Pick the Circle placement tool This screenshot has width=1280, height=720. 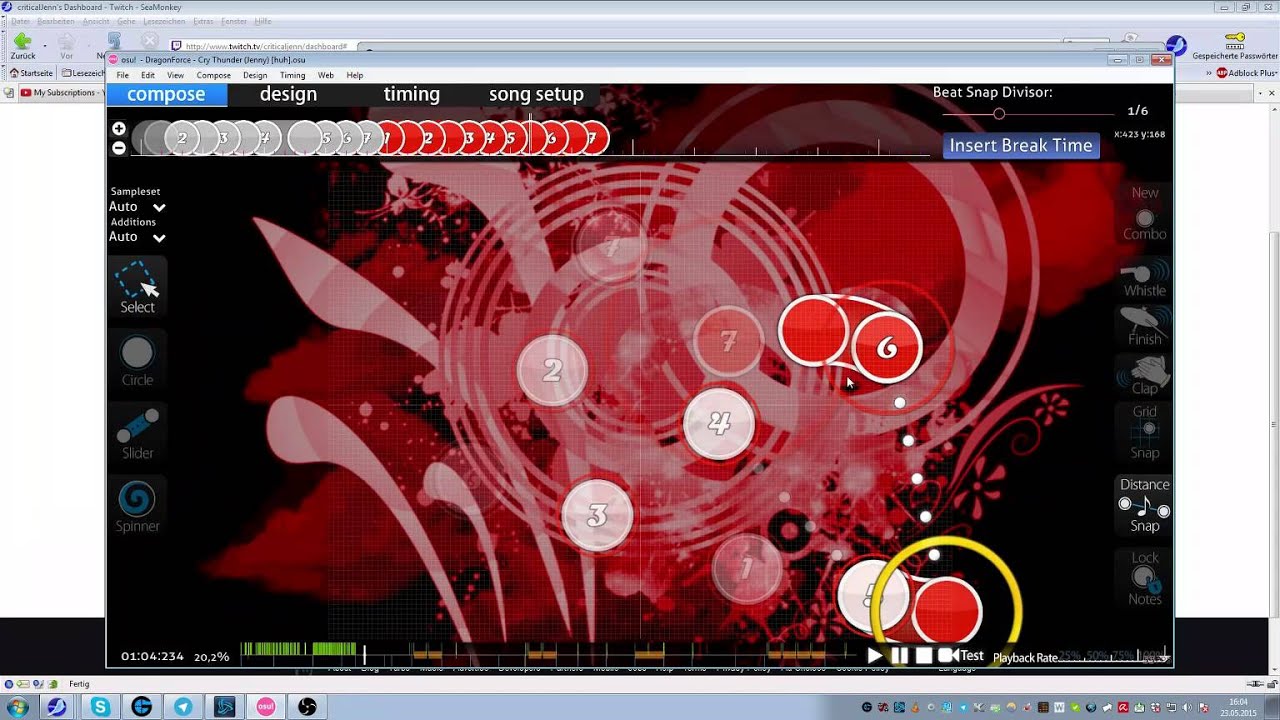click(137, 361)
